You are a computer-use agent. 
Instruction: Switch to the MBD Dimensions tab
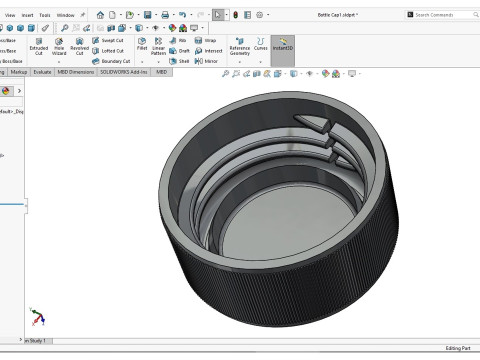tap(76, 72)
